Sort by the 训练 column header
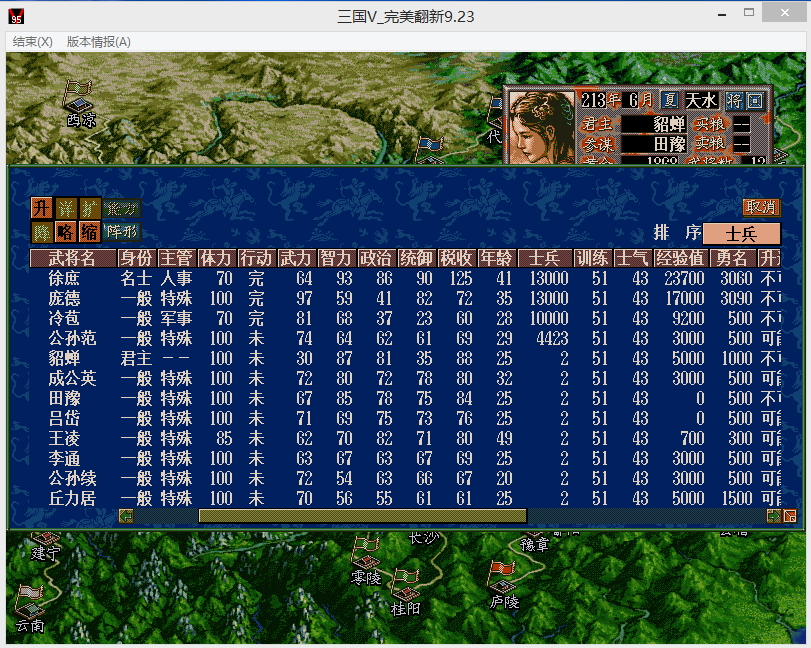This screenshot has height=648, width=811. [x=593, y=258]
